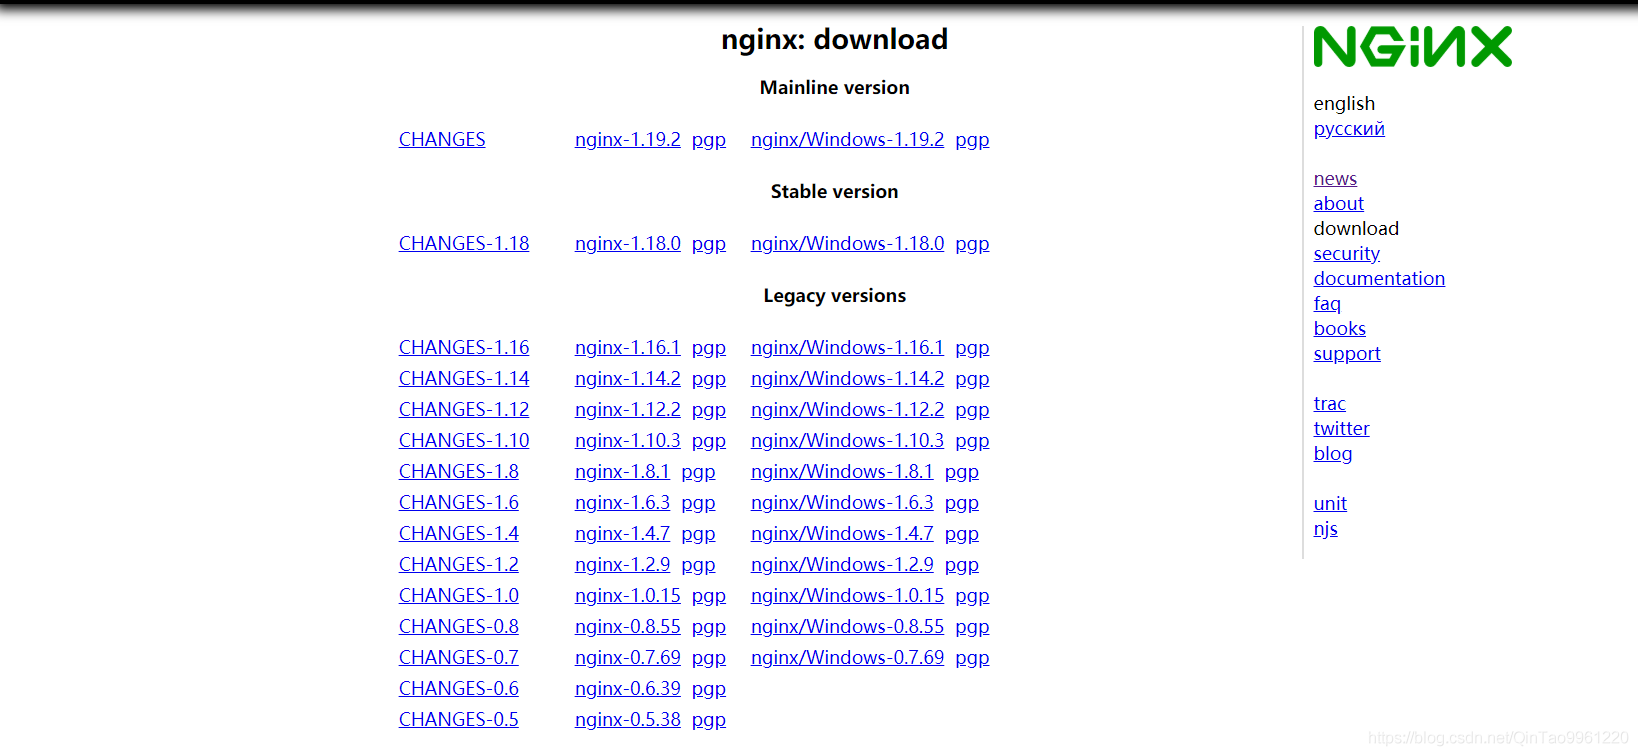The width and height of the screenshot is (1638, 756).
Task: Download nginx-1.0.15
Action: pos(628,596)
